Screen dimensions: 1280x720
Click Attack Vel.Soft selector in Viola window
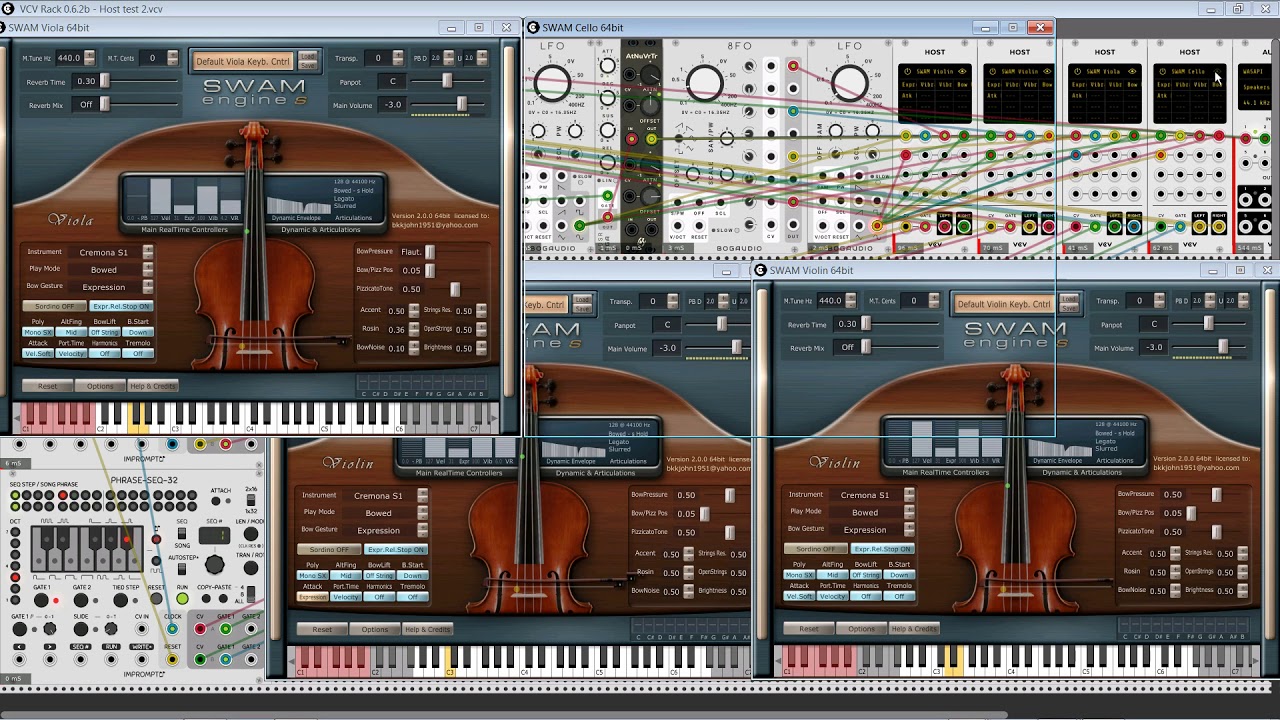(x=38, y=353)
